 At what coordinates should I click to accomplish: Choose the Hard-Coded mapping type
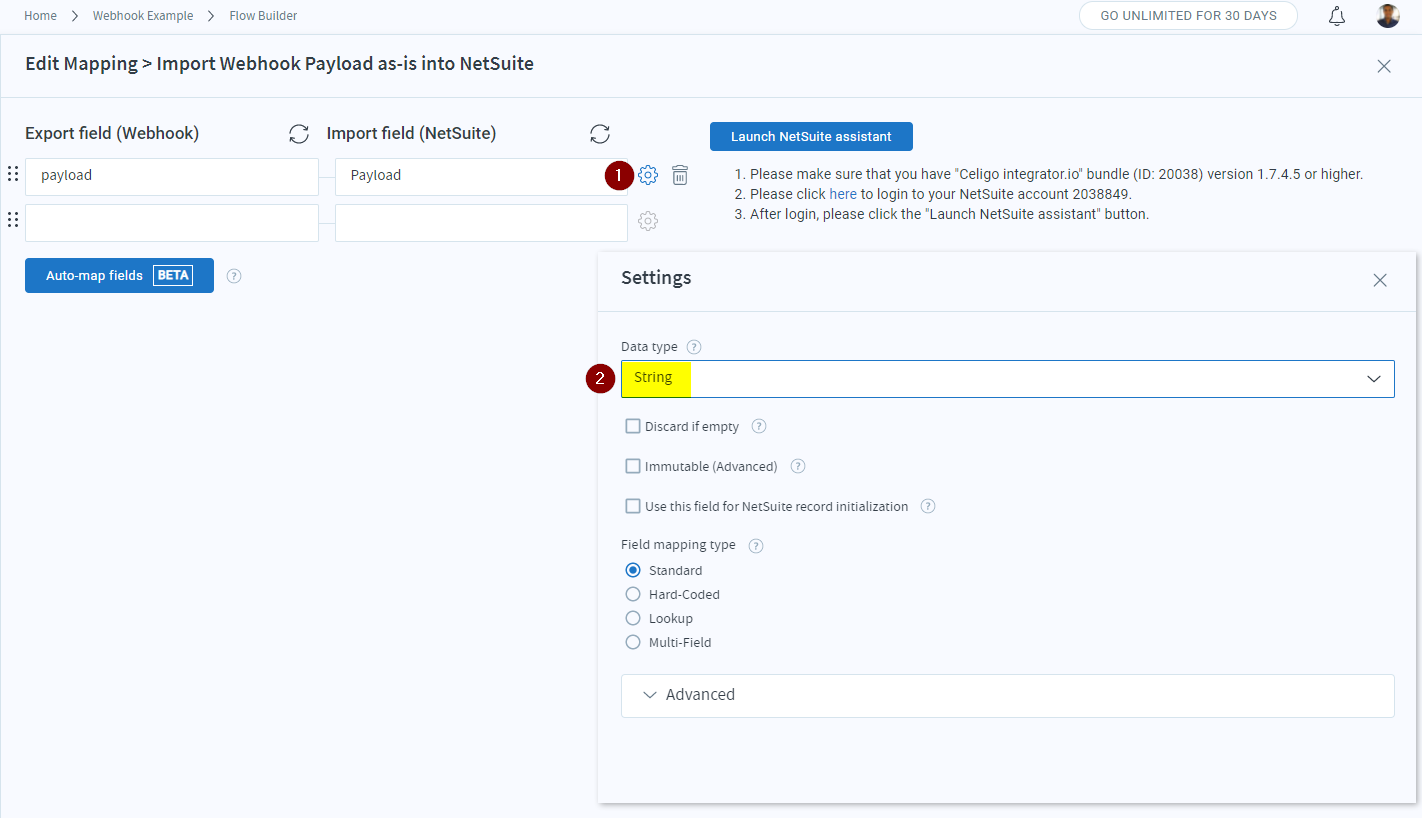(633, 594)
